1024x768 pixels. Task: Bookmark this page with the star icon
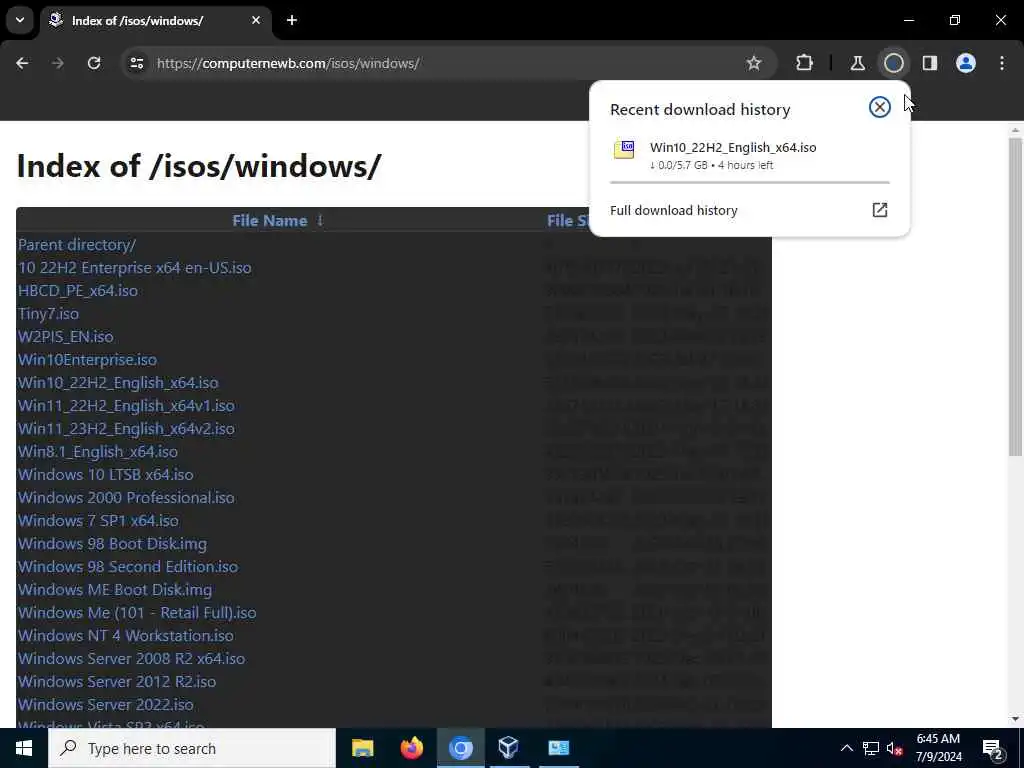point(754,63)
